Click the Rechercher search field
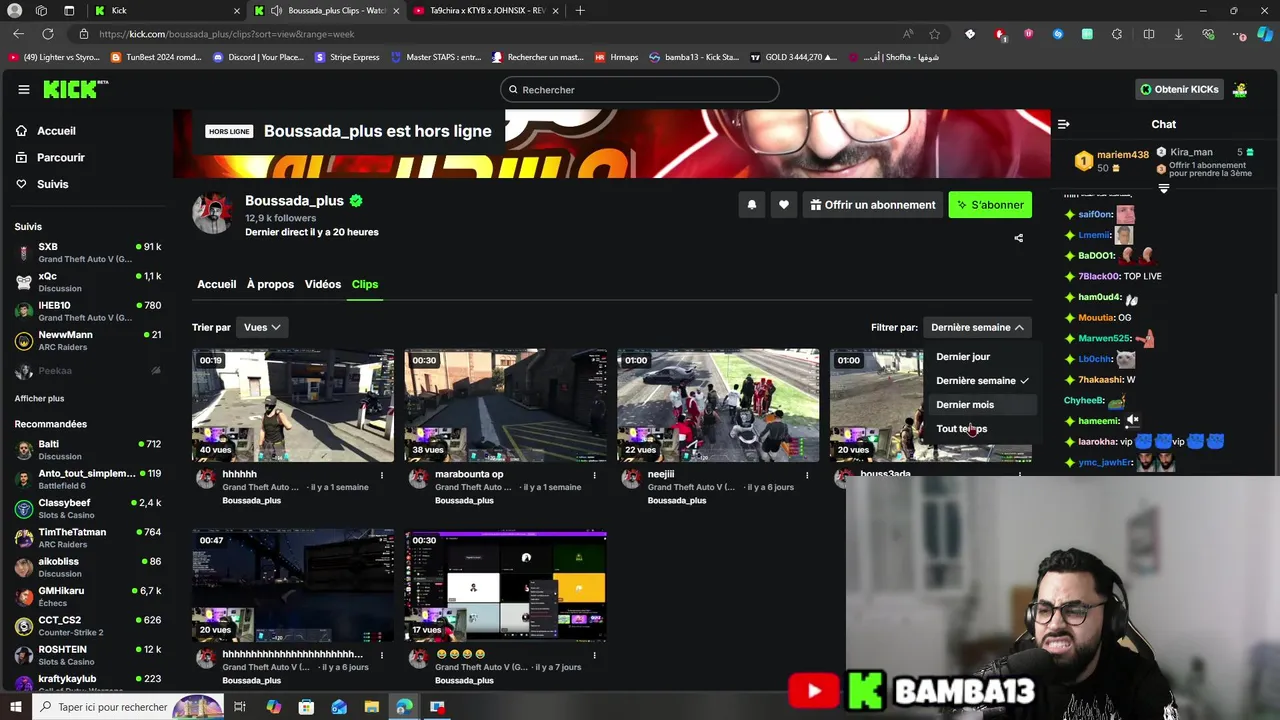 (x=640, y=90)
